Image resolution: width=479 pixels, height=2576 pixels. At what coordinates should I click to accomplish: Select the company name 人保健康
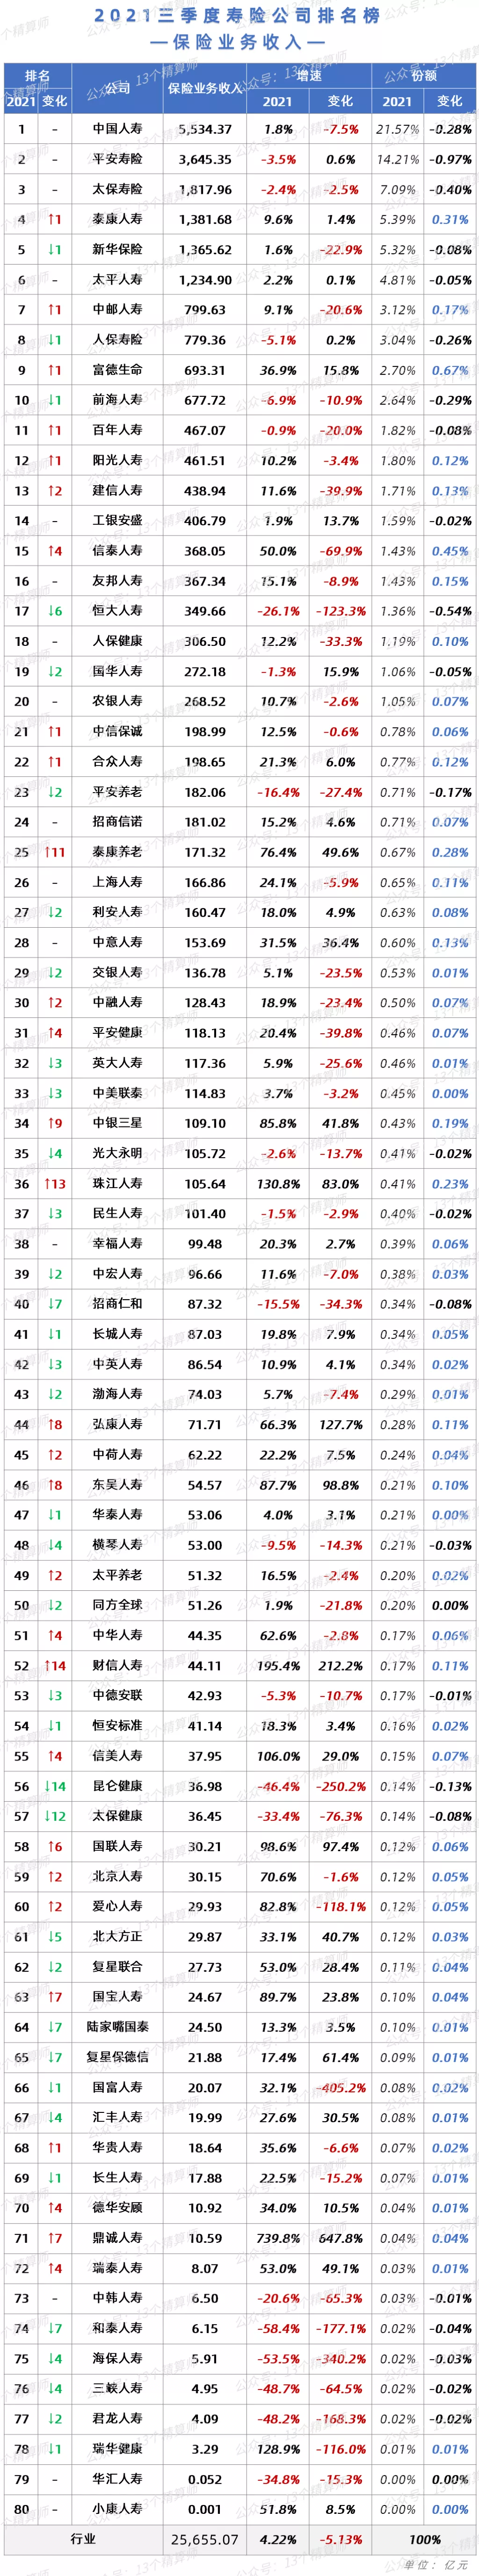click(x=118, y=641)
